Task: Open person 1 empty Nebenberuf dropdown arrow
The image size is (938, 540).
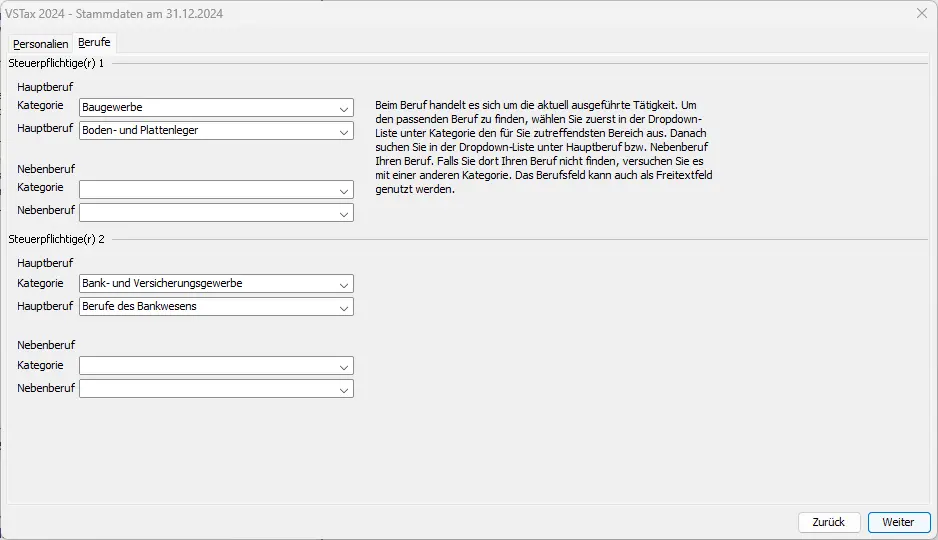Action: [344, 213]
